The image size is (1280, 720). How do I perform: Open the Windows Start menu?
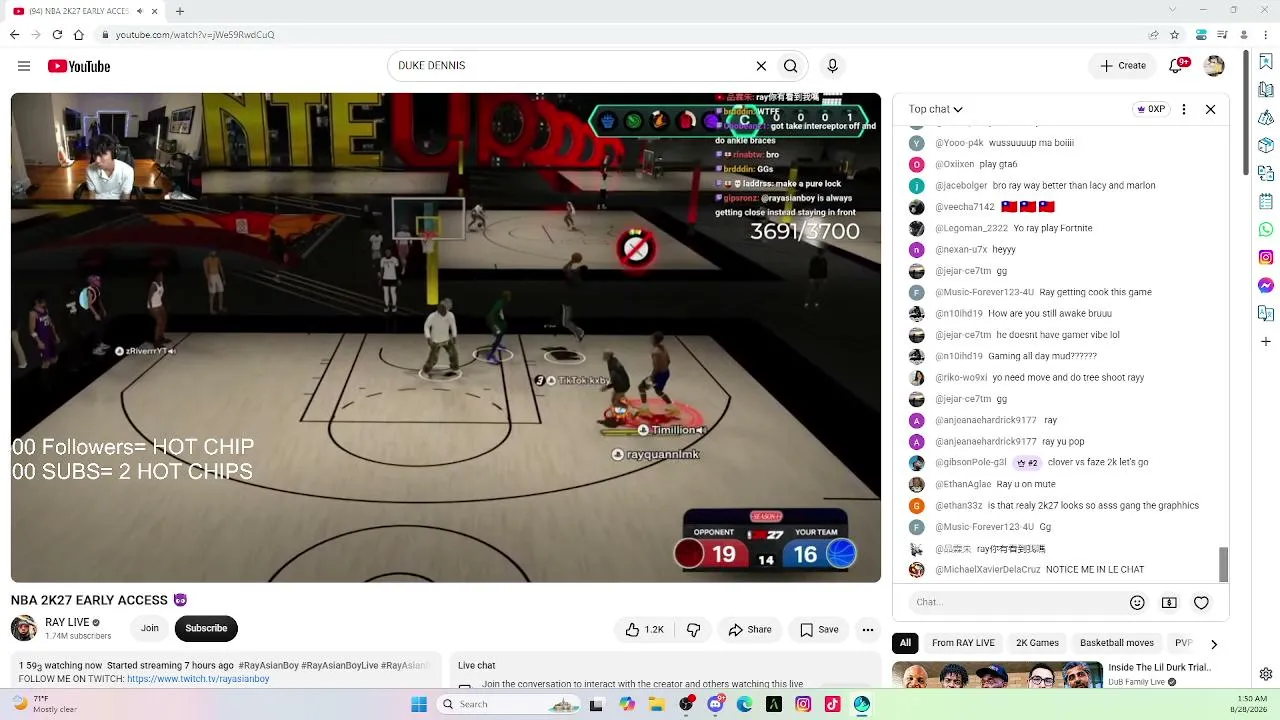419,704
